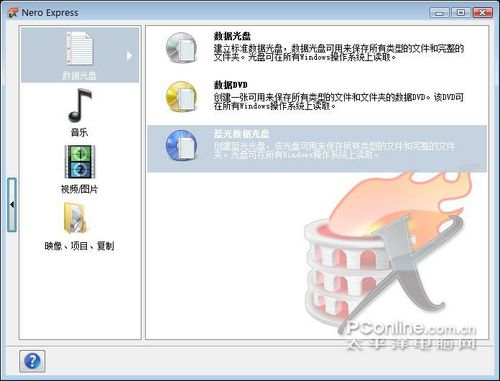Expand the arrow beside sidebar 数据光盘

click(x=129, y=56)
